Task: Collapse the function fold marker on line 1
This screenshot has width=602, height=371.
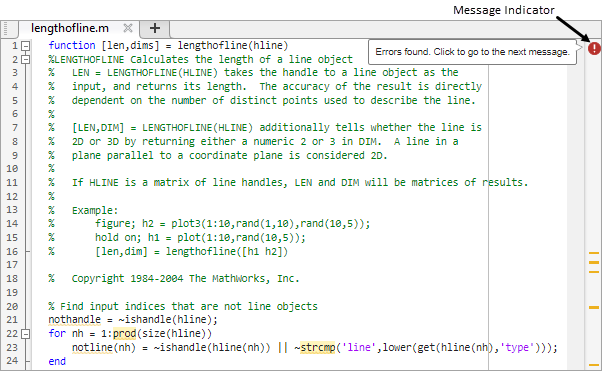Action: pyautogui.click(x=26, y=46)
